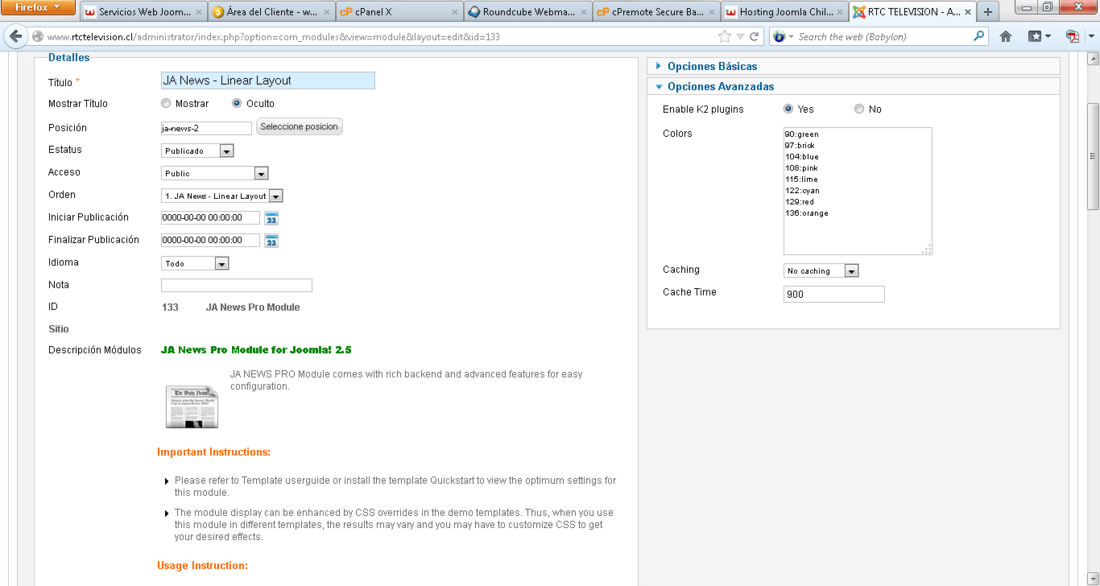Open the Caching dropdown

[821, 271]
